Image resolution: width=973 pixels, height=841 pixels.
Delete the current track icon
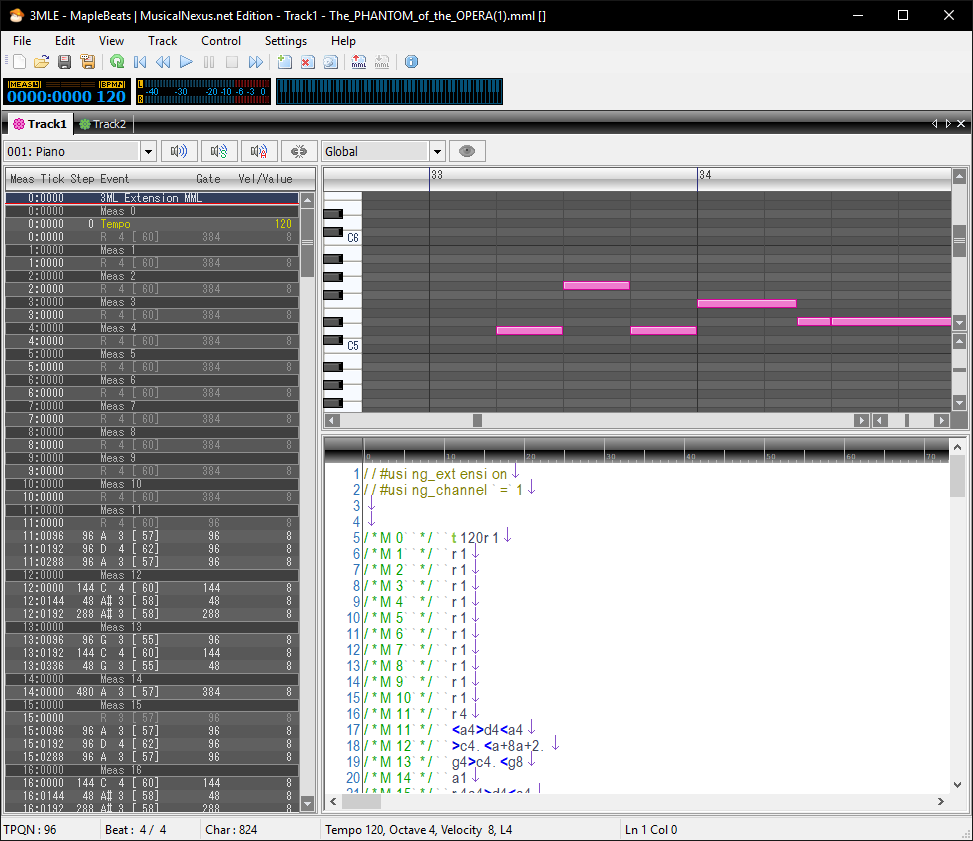pyautogui.click(x=307, y=61)
